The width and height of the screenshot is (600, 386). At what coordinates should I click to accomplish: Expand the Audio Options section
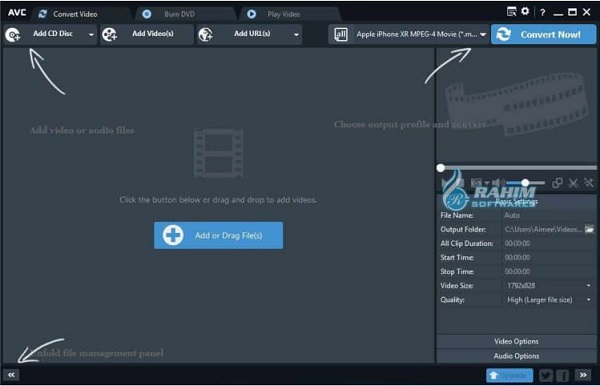click(x=516, y=356)
